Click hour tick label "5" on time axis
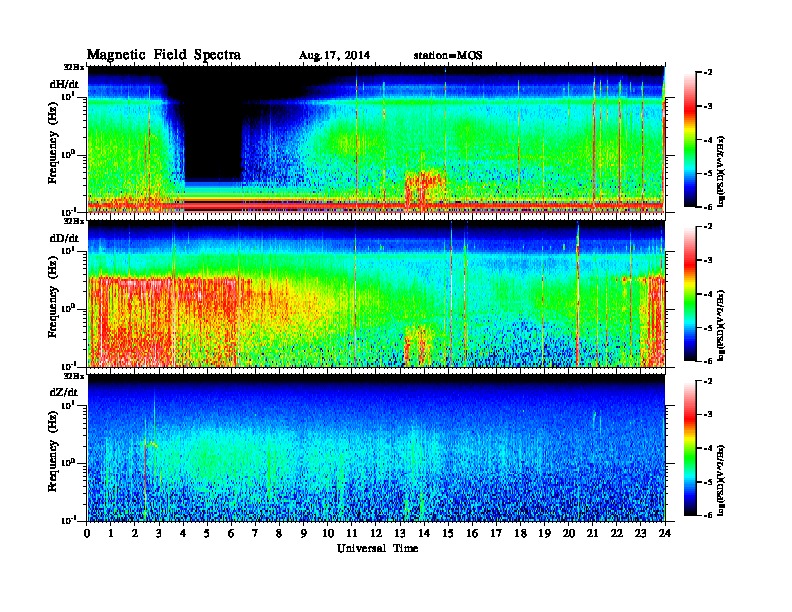 tap(207, 533)
